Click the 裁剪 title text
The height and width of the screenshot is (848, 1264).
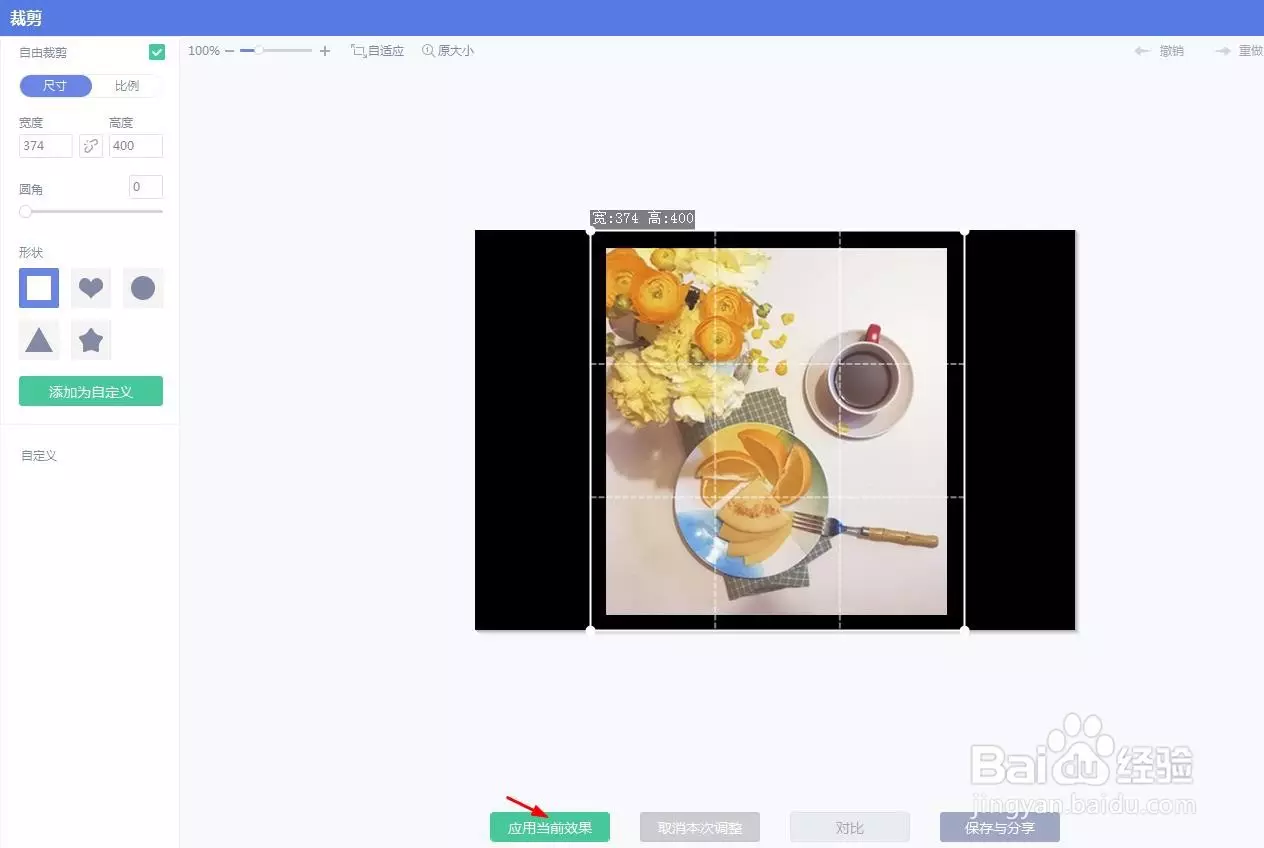[26, 19]
